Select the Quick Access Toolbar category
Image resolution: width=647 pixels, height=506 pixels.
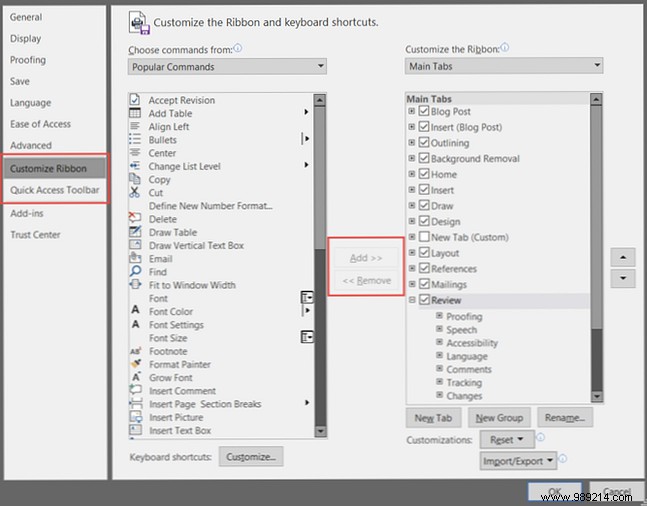click(x=54, y=190)
